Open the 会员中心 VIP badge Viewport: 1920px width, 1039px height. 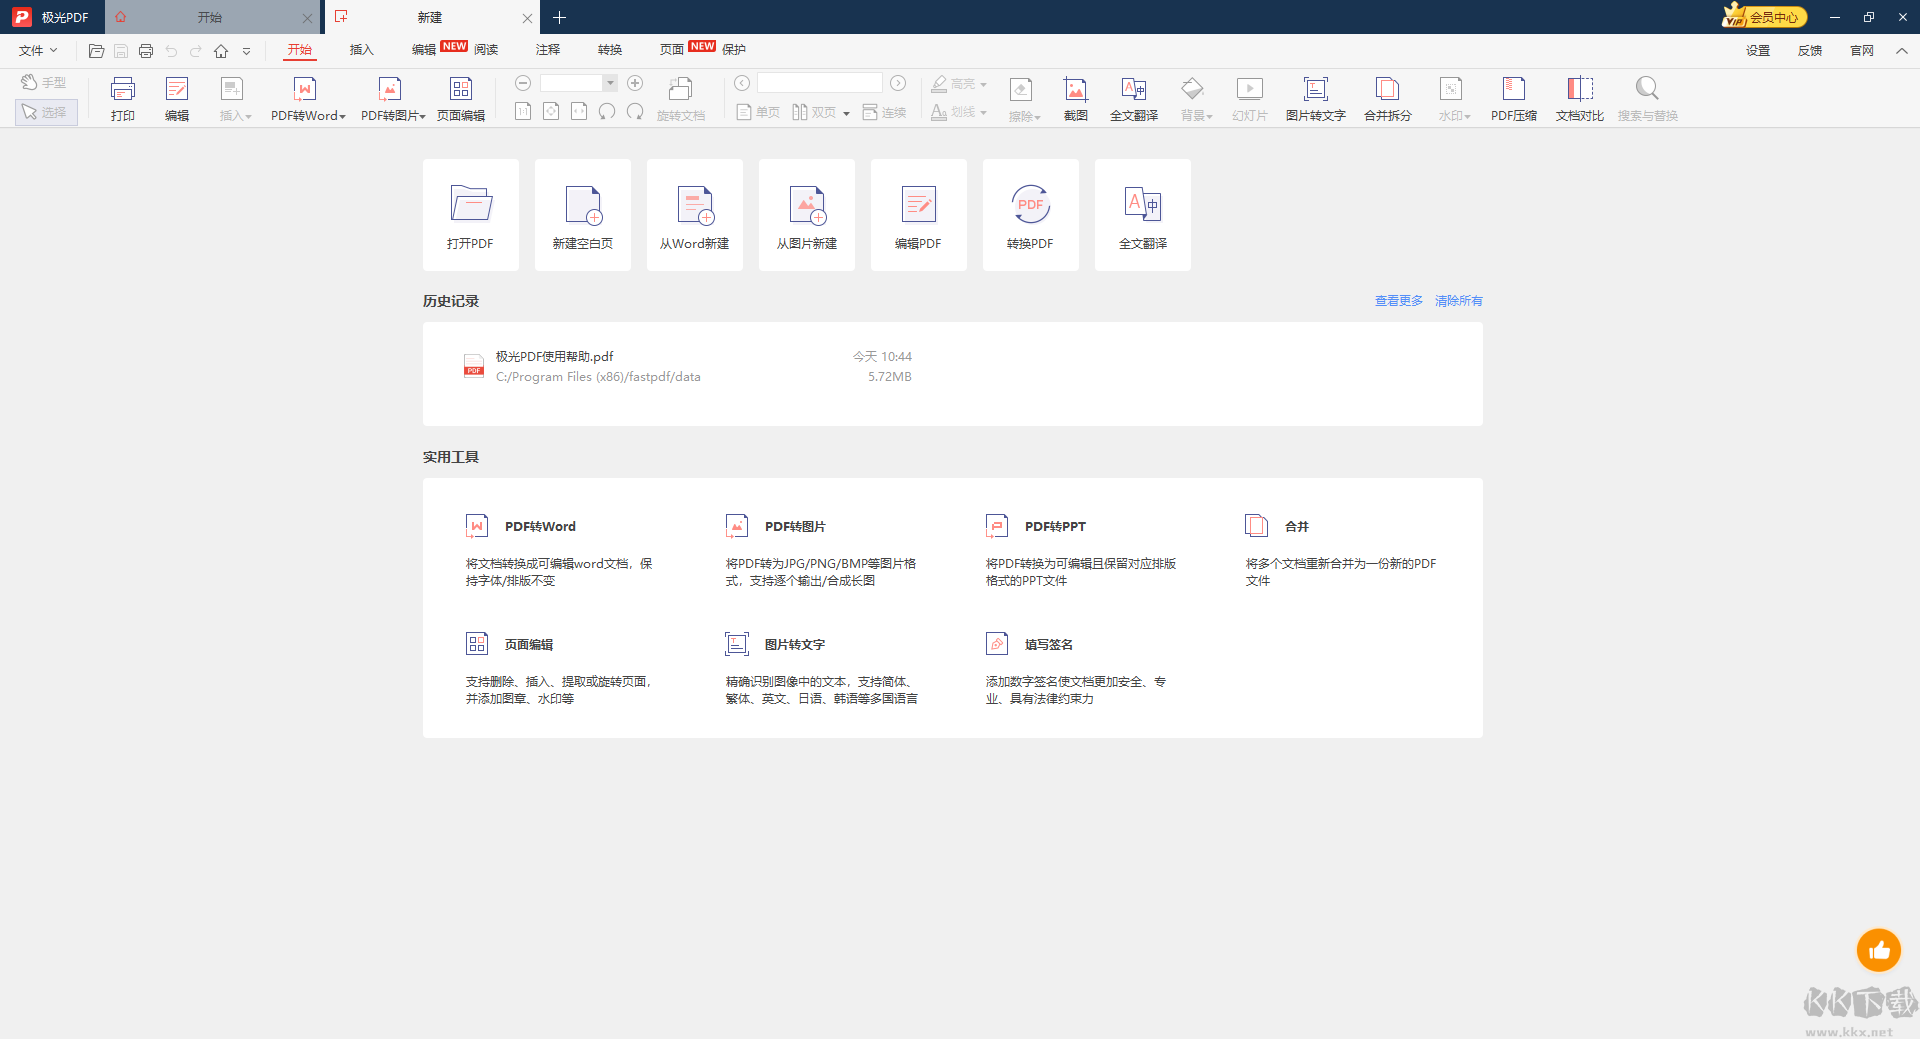tap(1764, 16)
